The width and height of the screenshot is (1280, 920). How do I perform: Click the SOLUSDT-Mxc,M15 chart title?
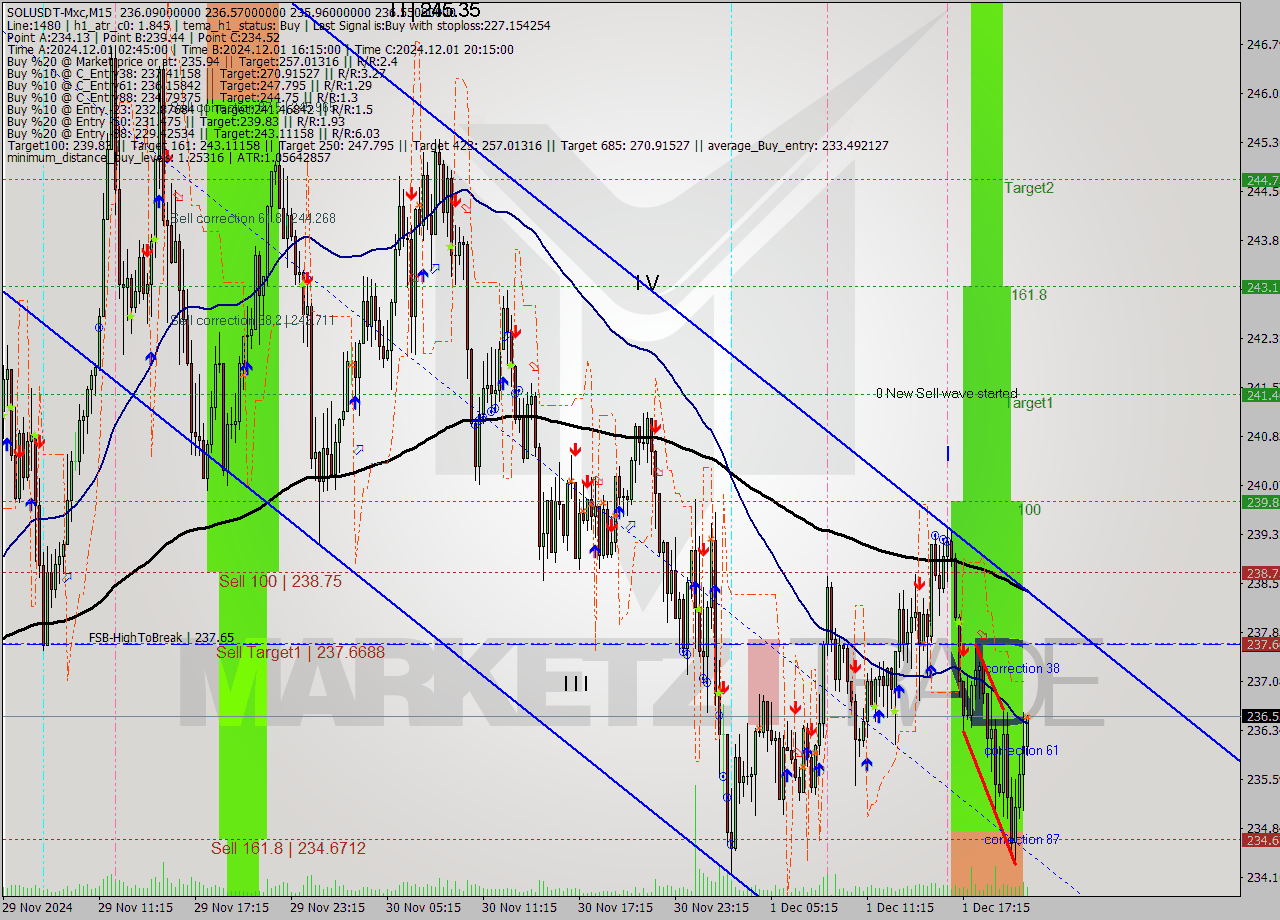point(58,12)
